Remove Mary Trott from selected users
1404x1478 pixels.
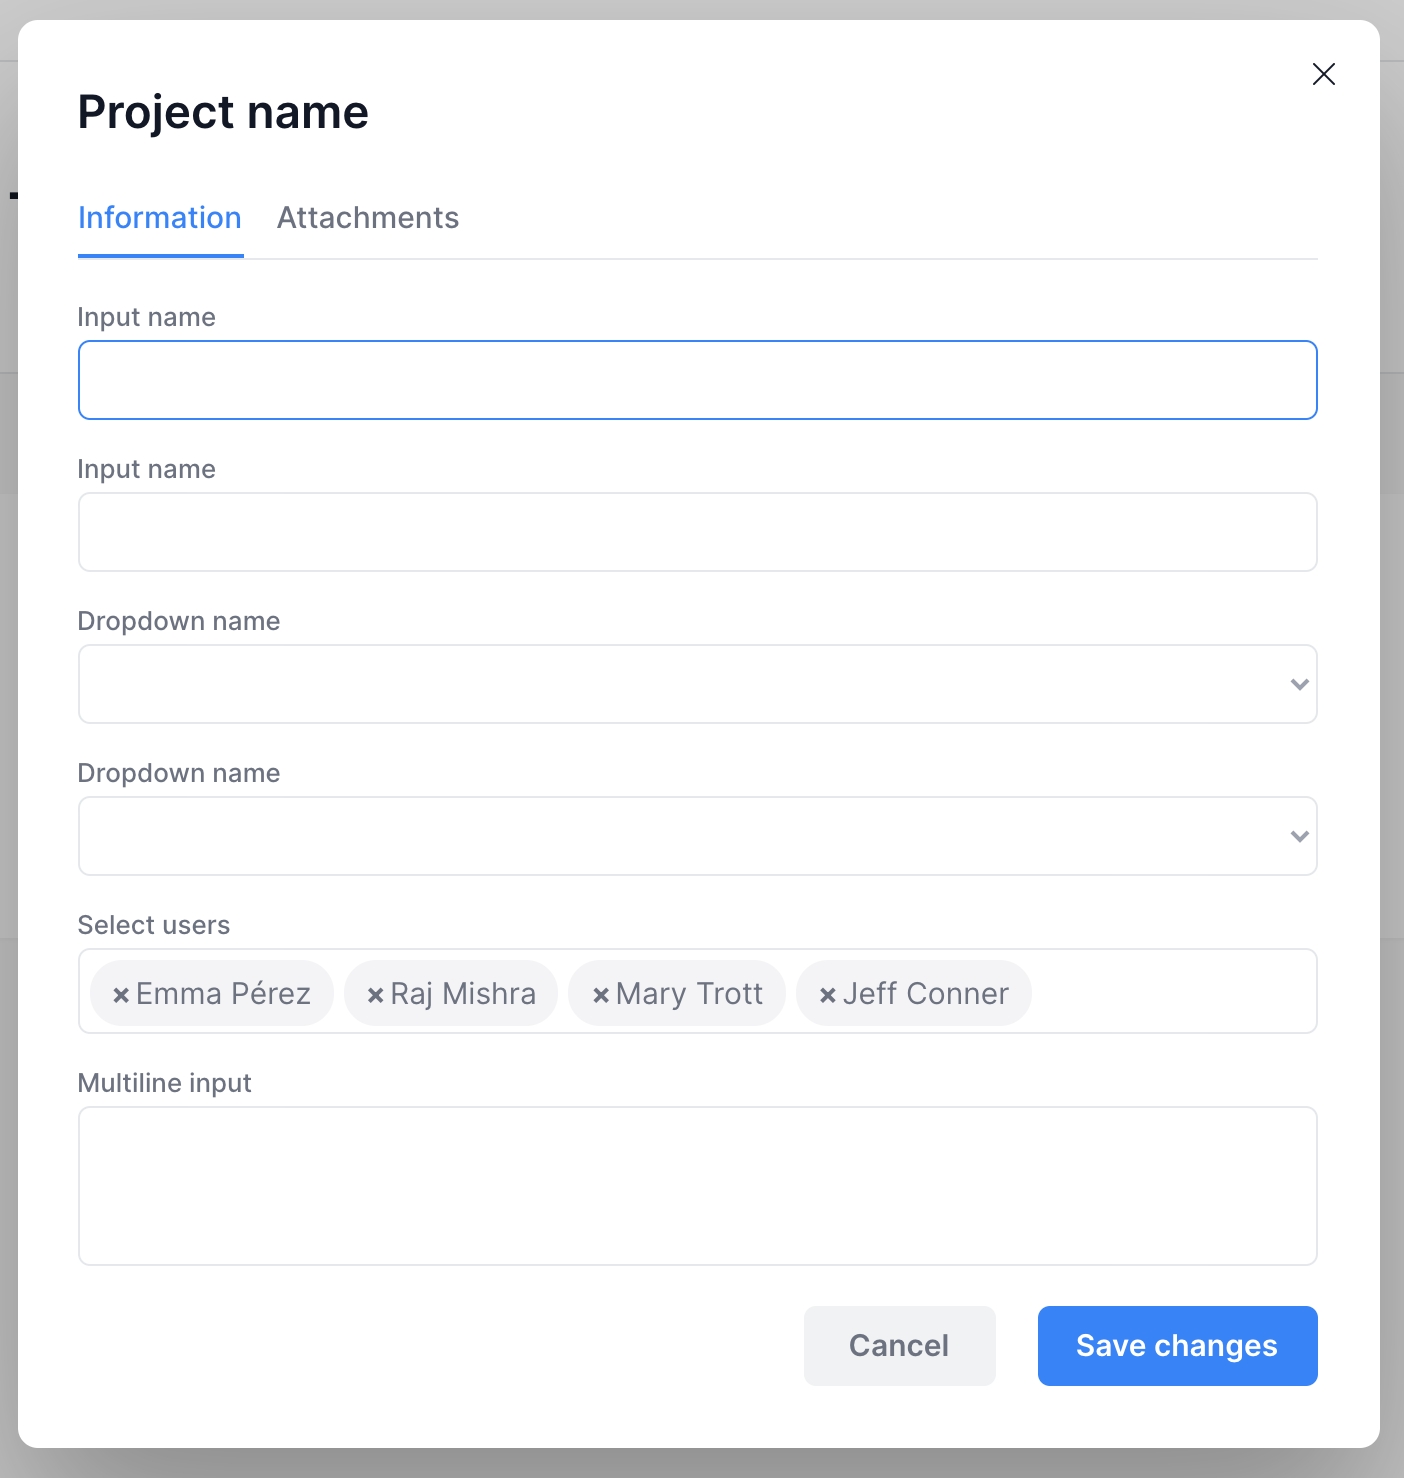click(x=601, y=995)
